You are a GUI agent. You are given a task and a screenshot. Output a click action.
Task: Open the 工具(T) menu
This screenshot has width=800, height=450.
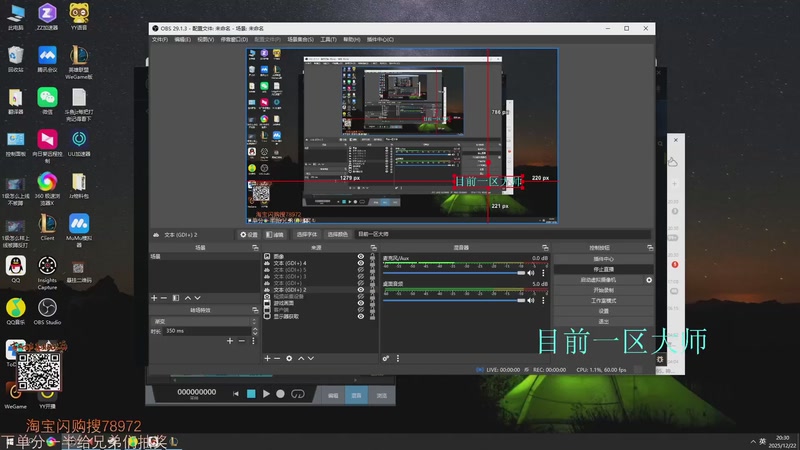(x=328, y=39)
